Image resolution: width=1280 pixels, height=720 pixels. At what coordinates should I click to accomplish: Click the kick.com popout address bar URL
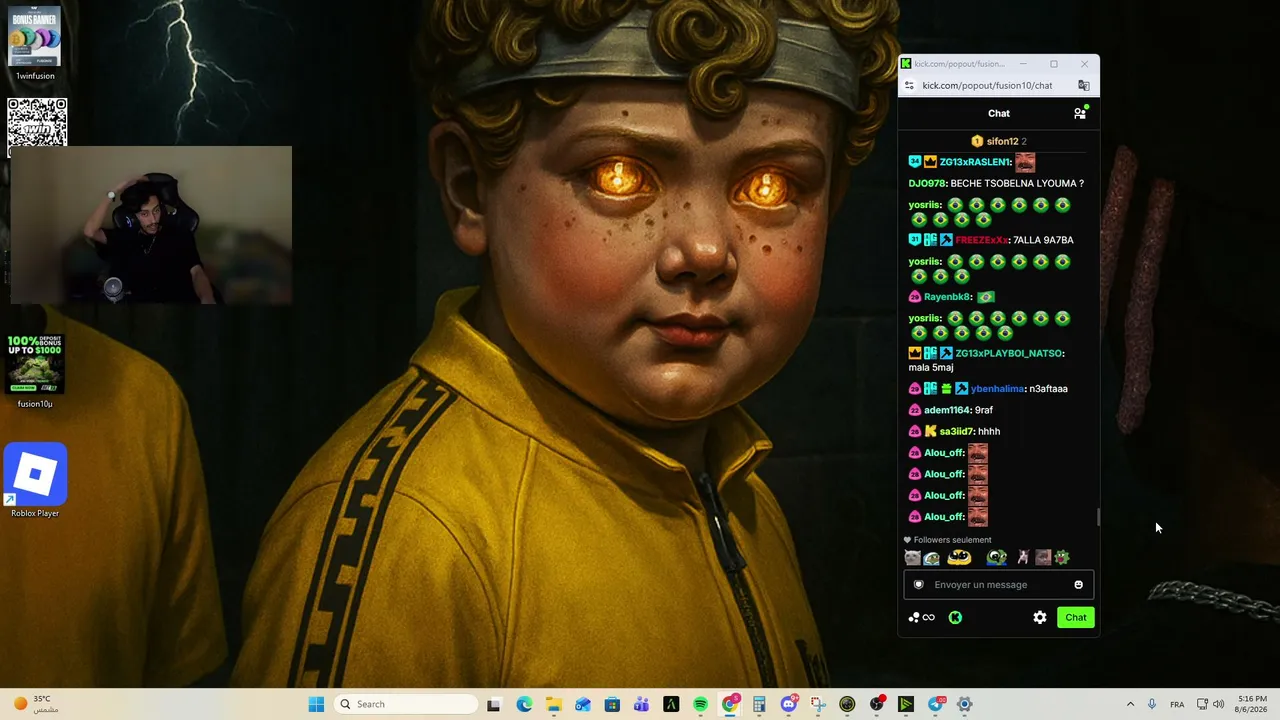pyautogui.click(x=987, y=85)
